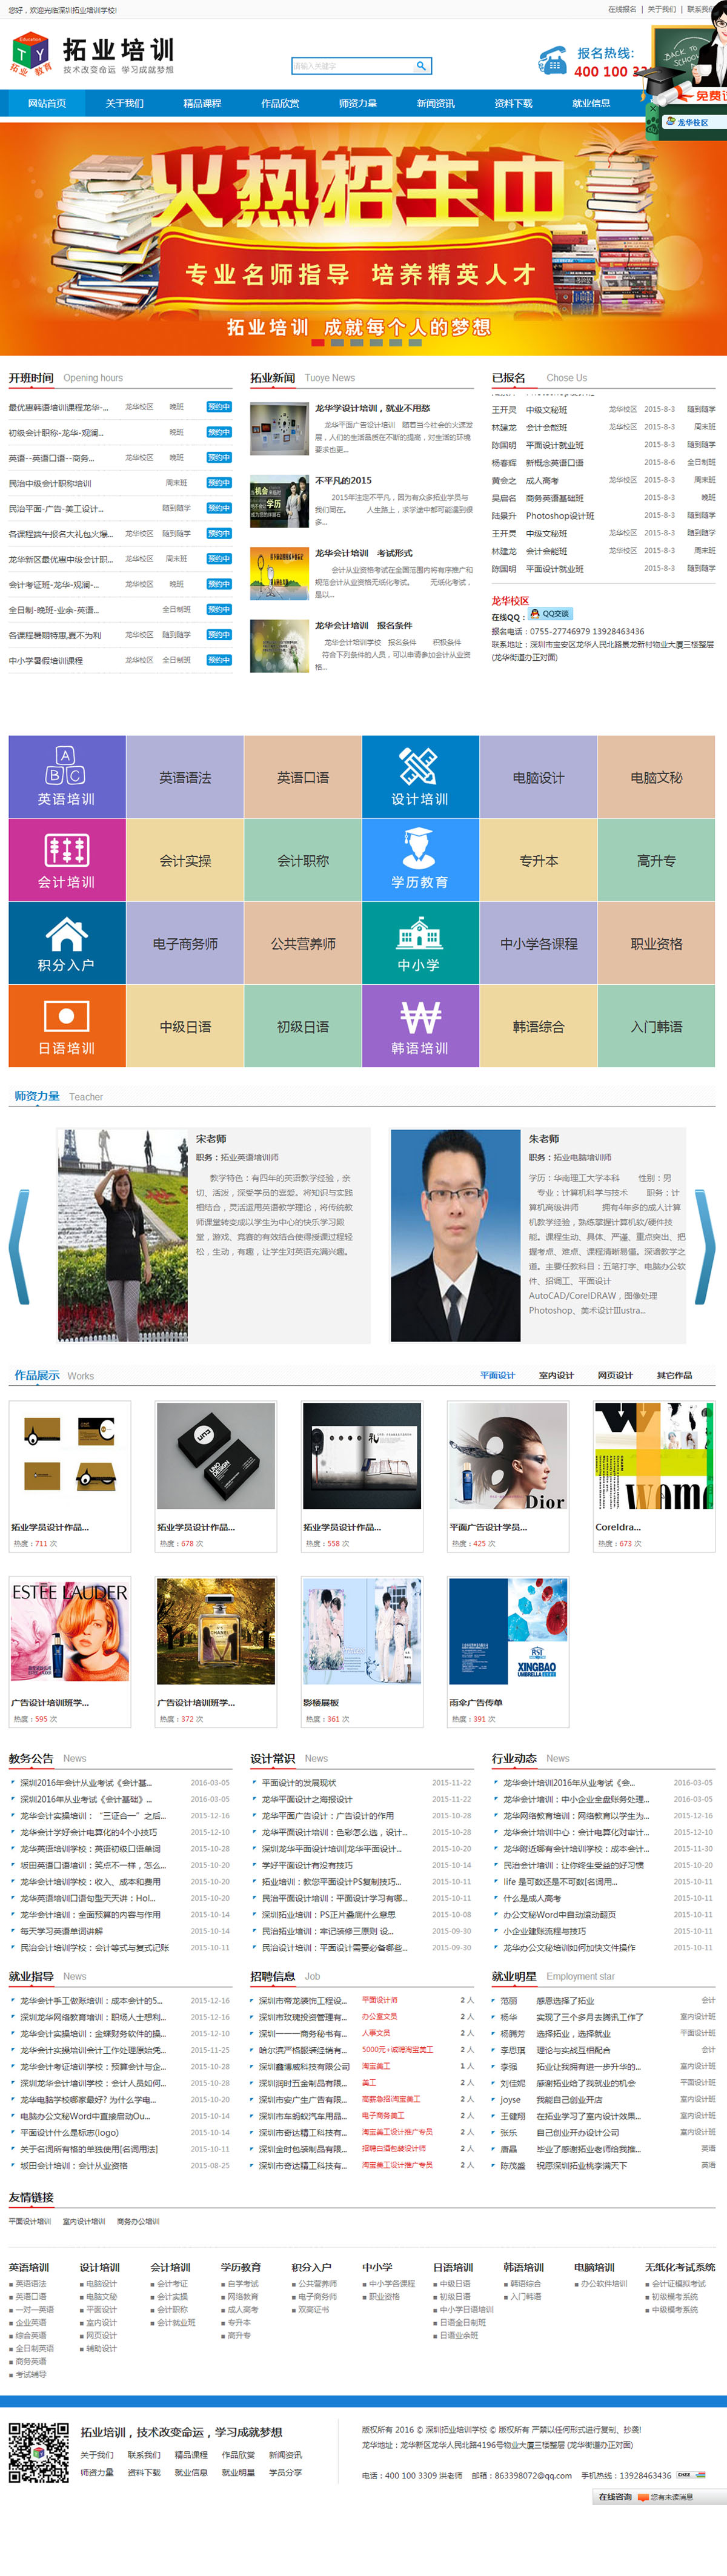Screen dimensions: 727x2576
Task: Open the 影楼展板 work thumbnail
Action: 362,1631
